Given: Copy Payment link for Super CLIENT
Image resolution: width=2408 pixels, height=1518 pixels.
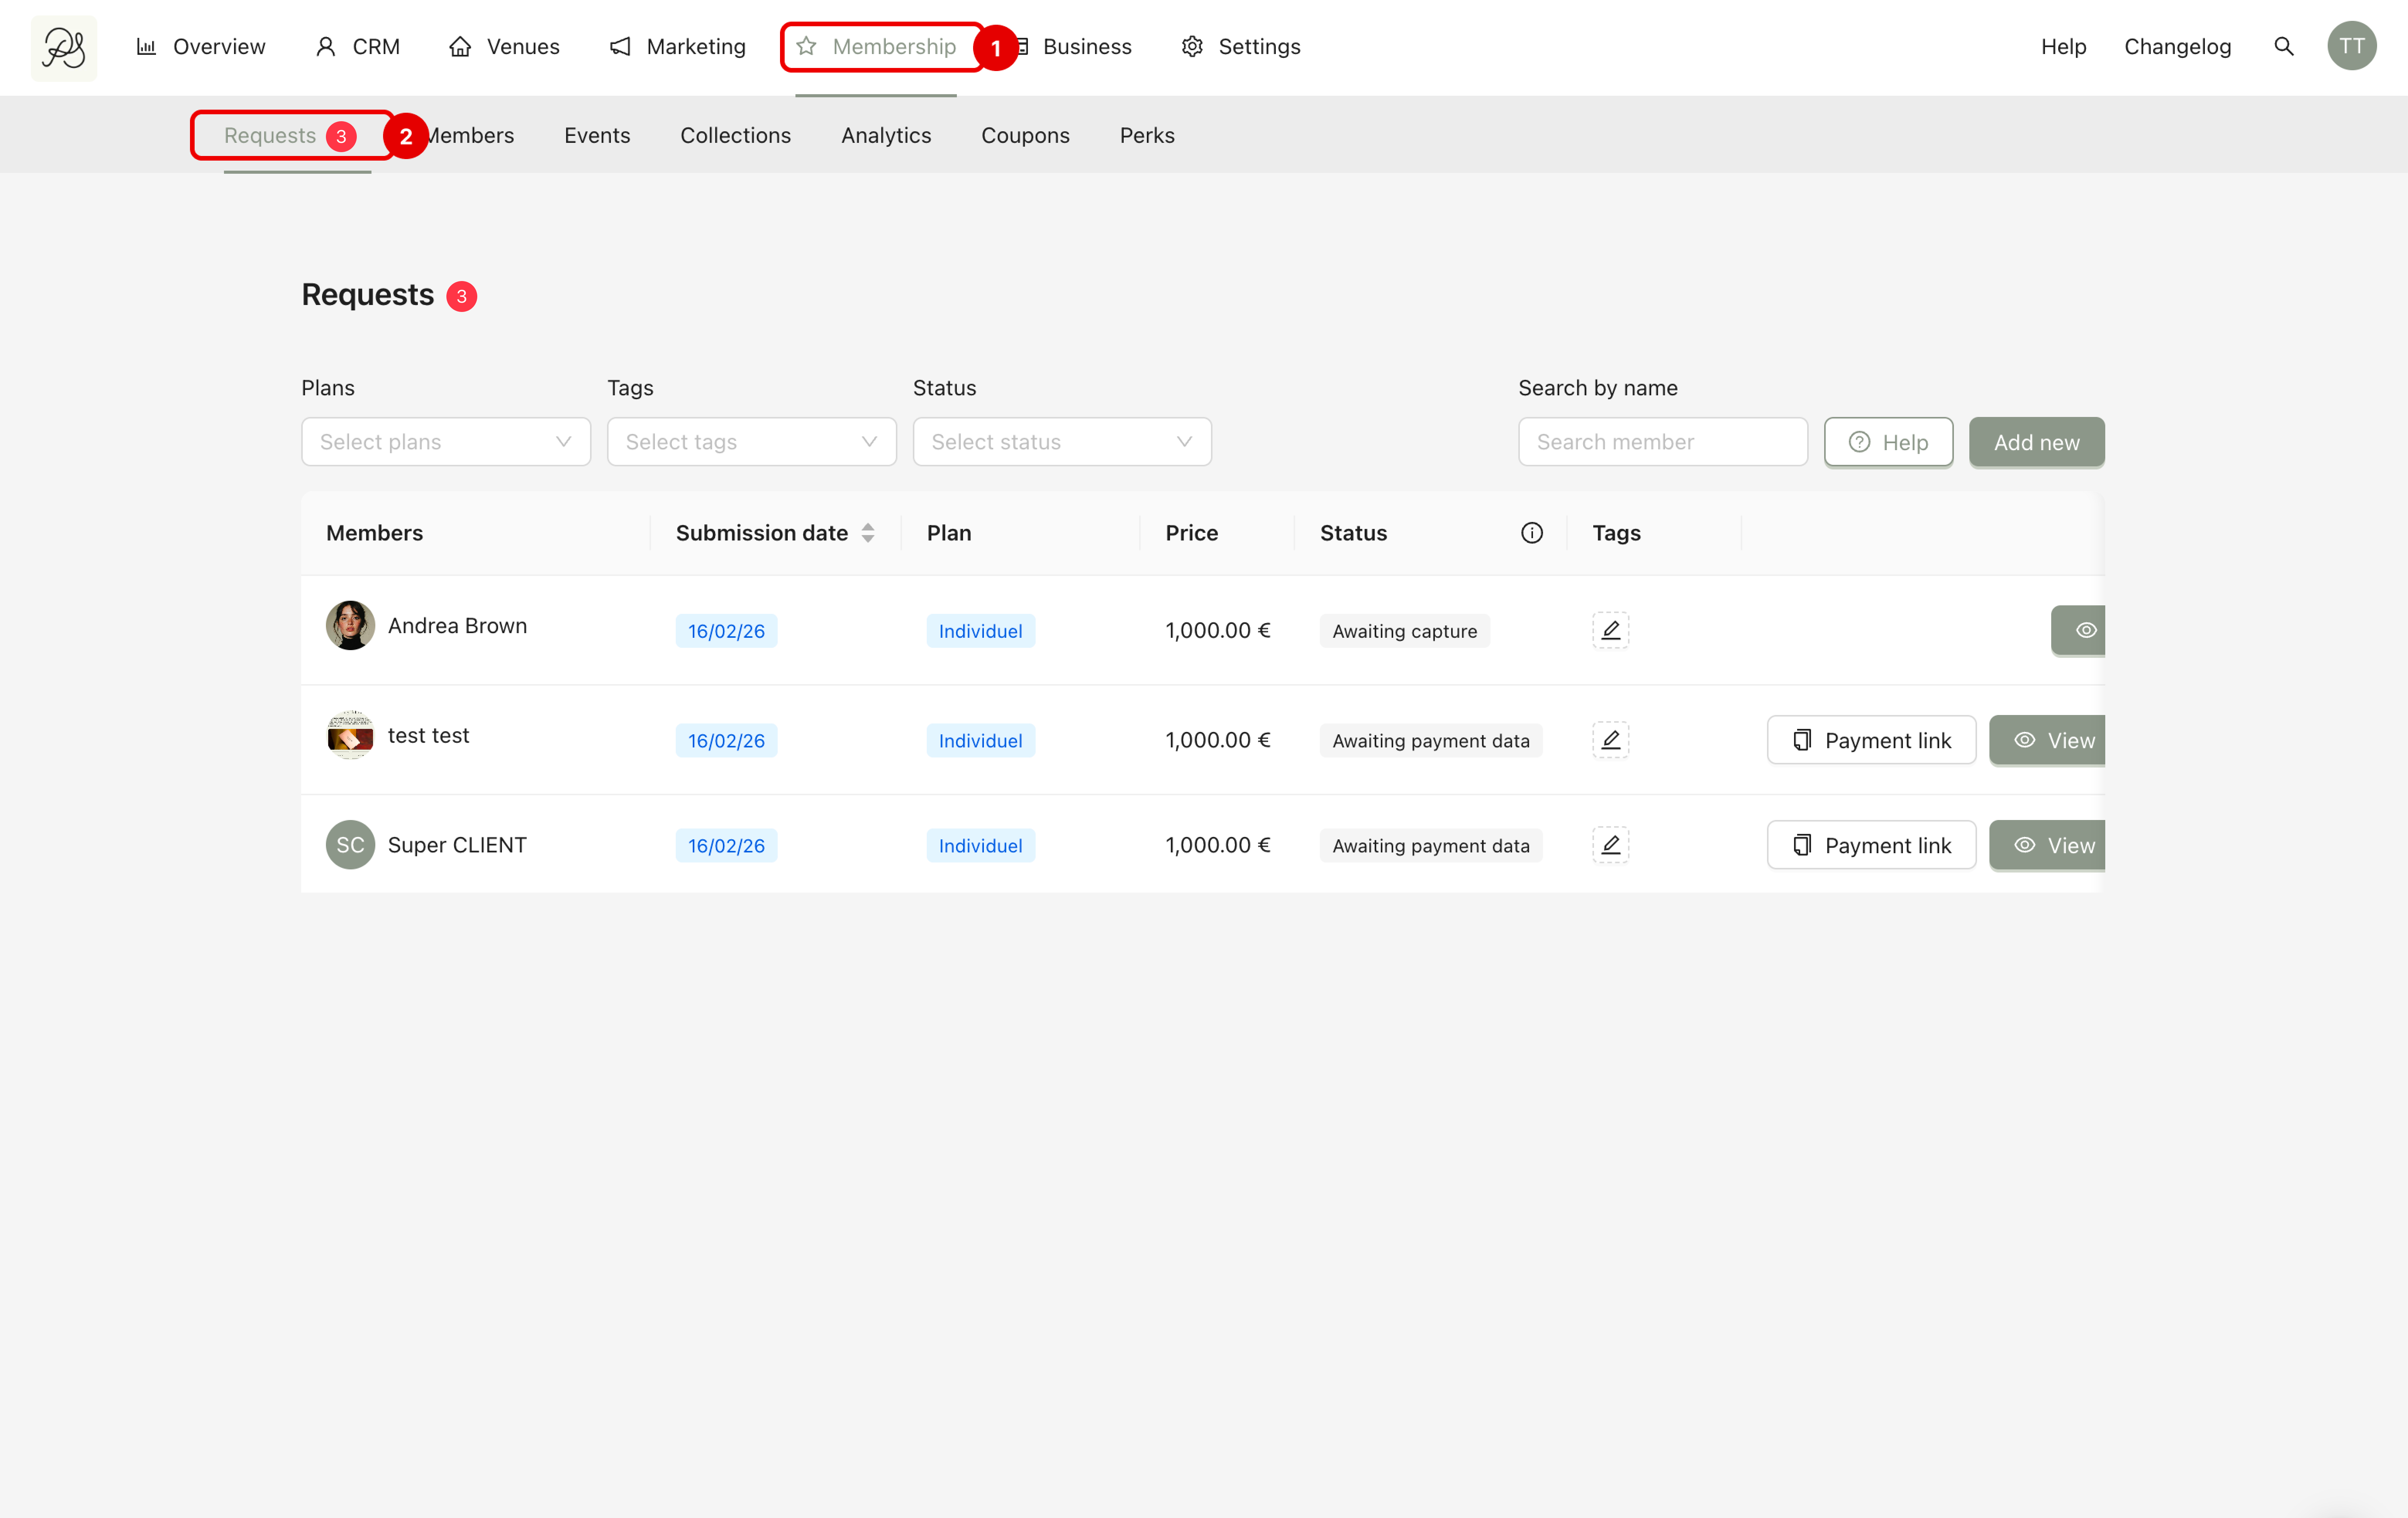Looking at the screenshot, I should coord(1870,845).
